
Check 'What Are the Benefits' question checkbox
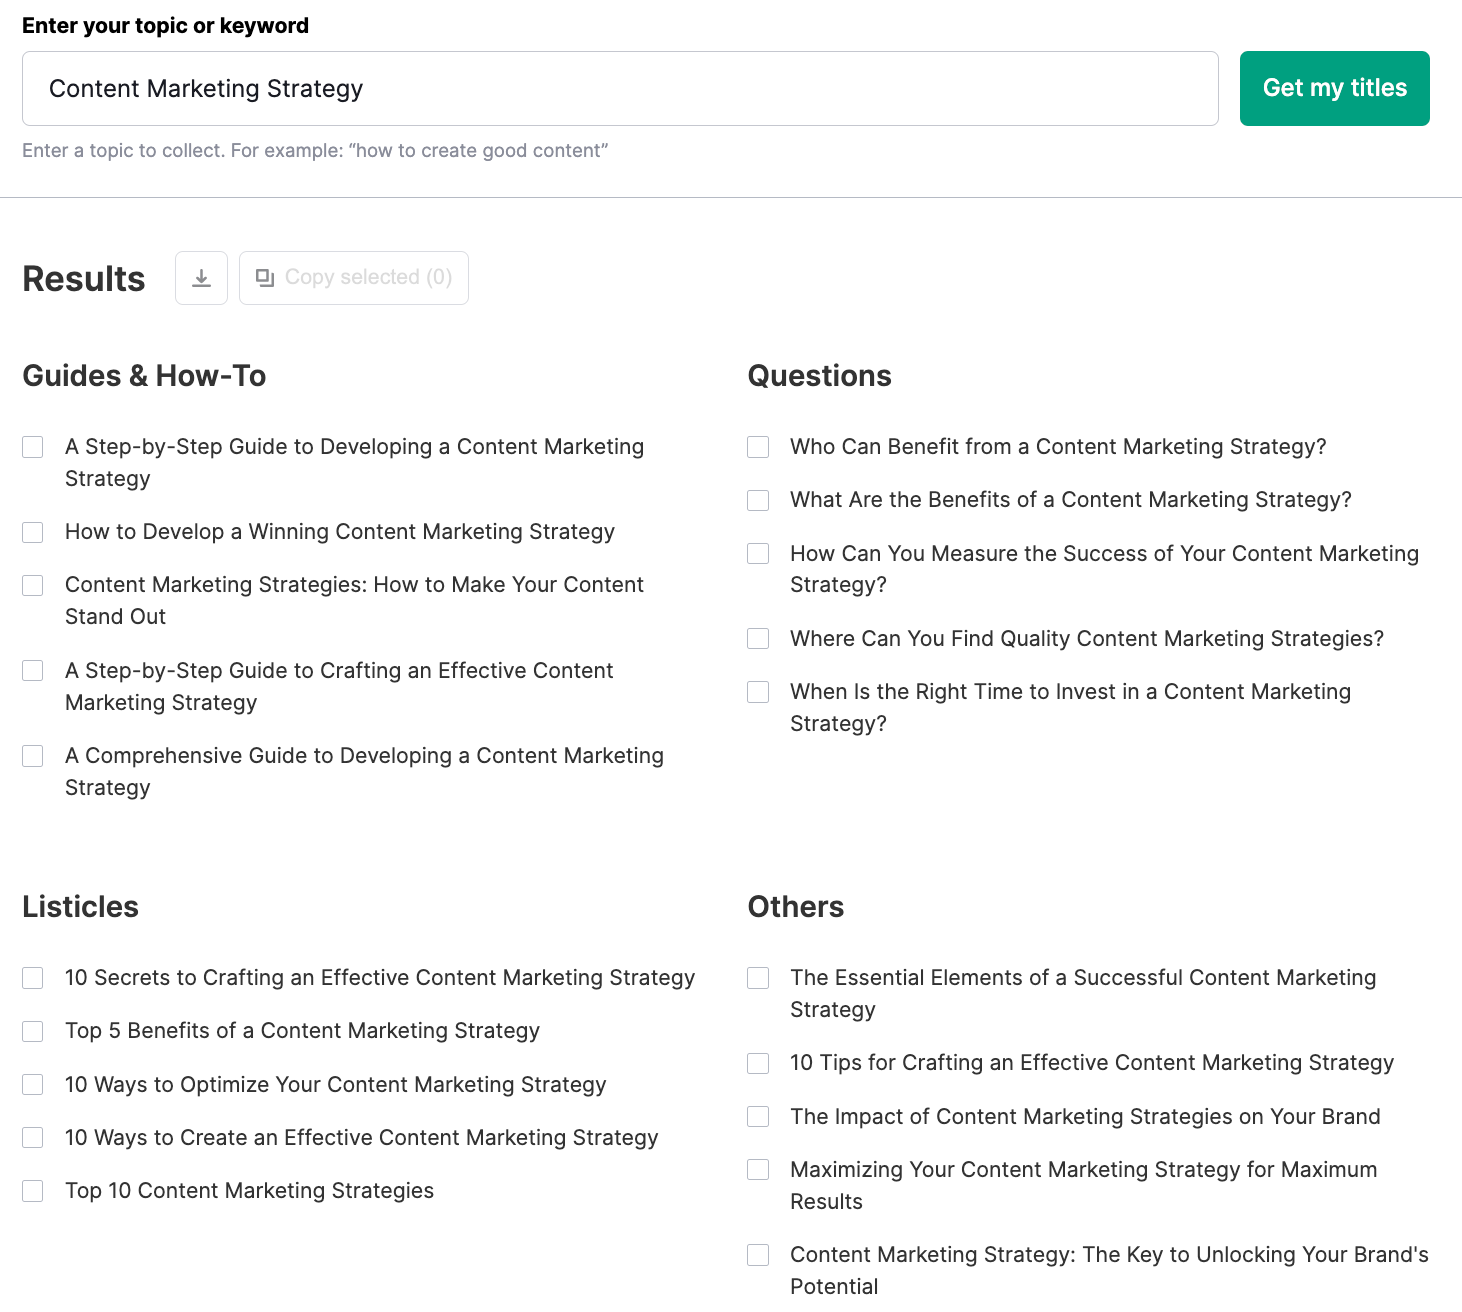click(758, 500)
